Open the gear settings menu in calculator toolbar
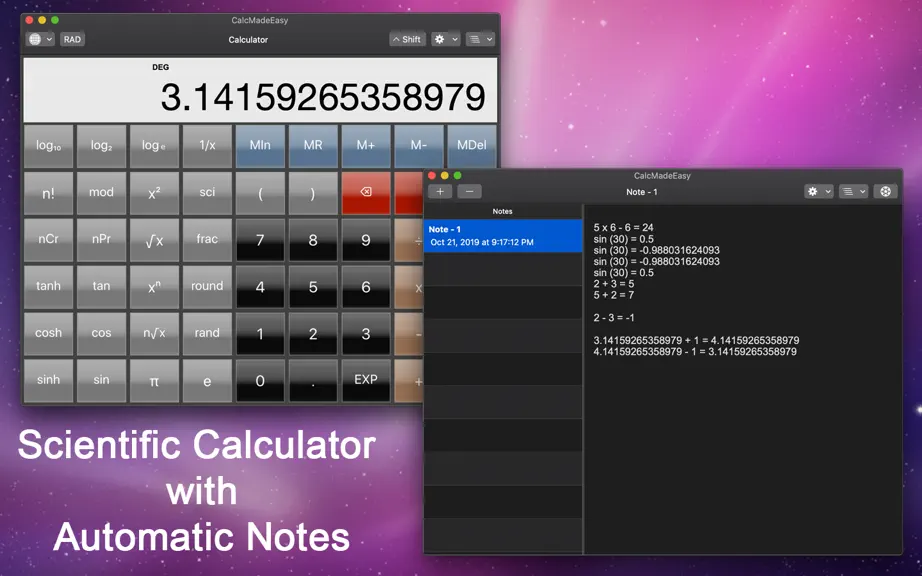 (x=445, y=39)
